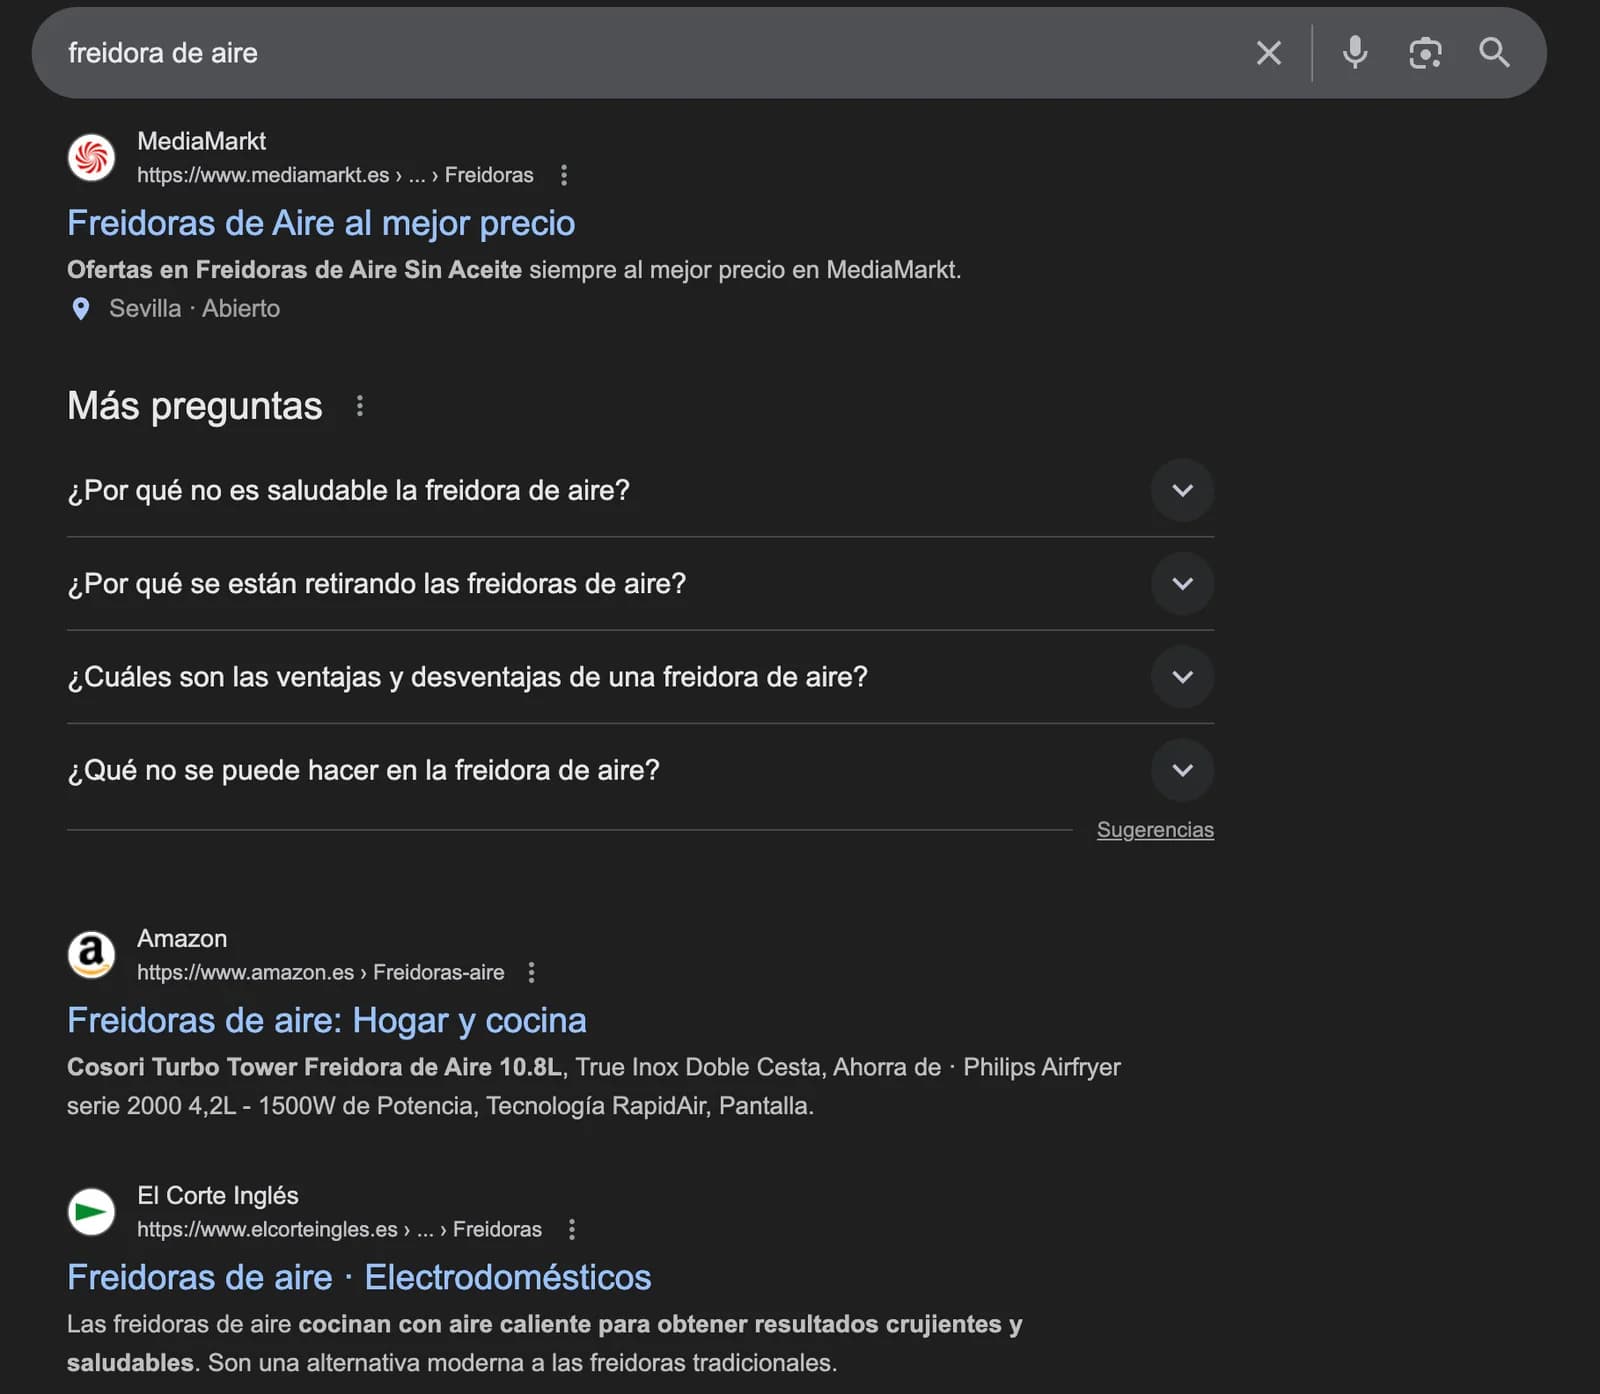Click 'Cosori Turbo Tower Freidora de Aire 10.8L' snippet
Screen dimensions: 1600x1394
[314, 1067]
